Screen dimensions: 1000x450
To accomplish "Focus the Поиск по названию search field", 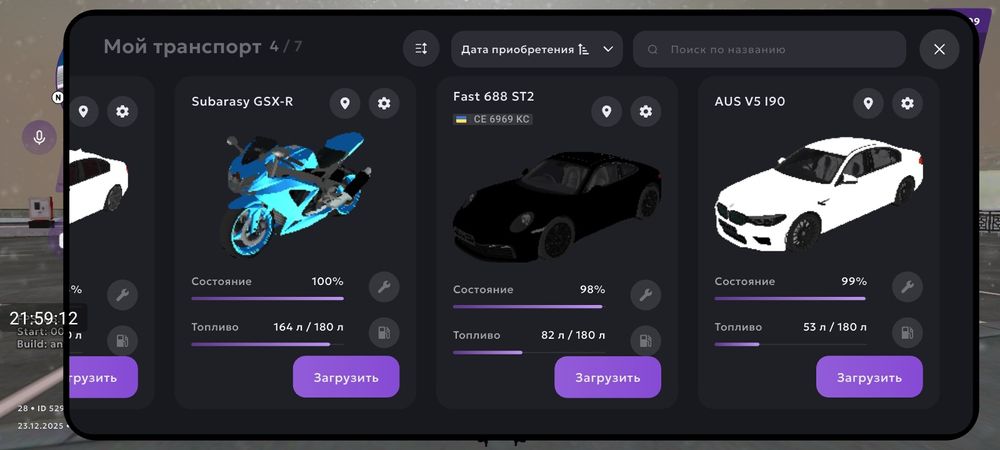I will pos(769,49).
